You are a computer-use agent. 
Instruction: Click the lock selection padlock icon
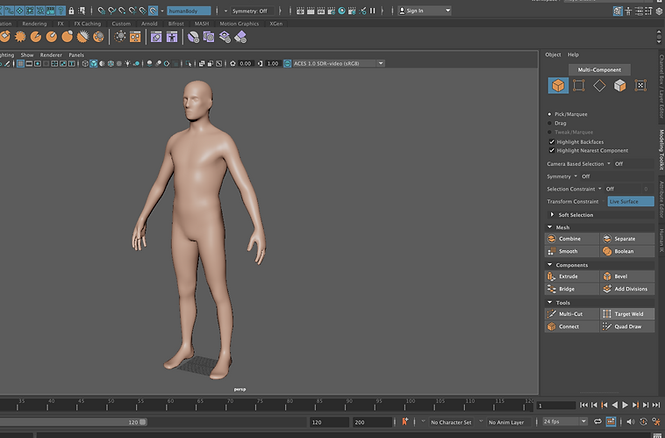pos(71,11)
